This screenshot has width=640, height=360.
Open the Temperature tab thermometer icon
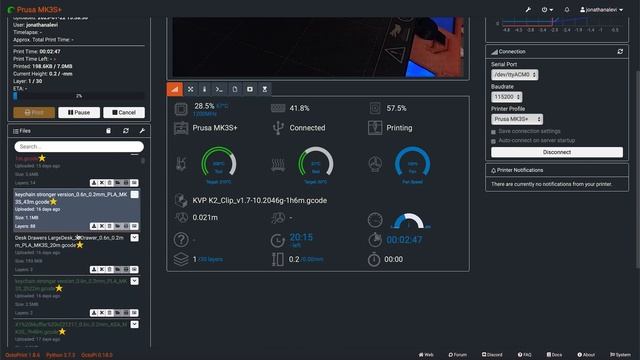[204, 89]
